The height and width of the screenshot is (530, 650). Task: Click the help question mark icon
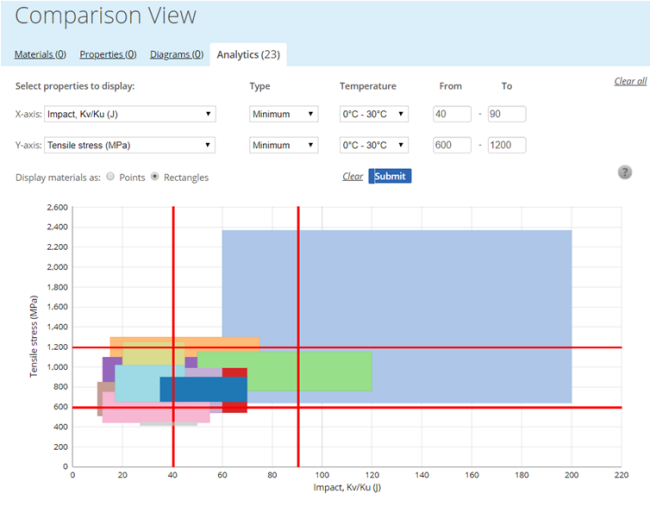point(625,172)
